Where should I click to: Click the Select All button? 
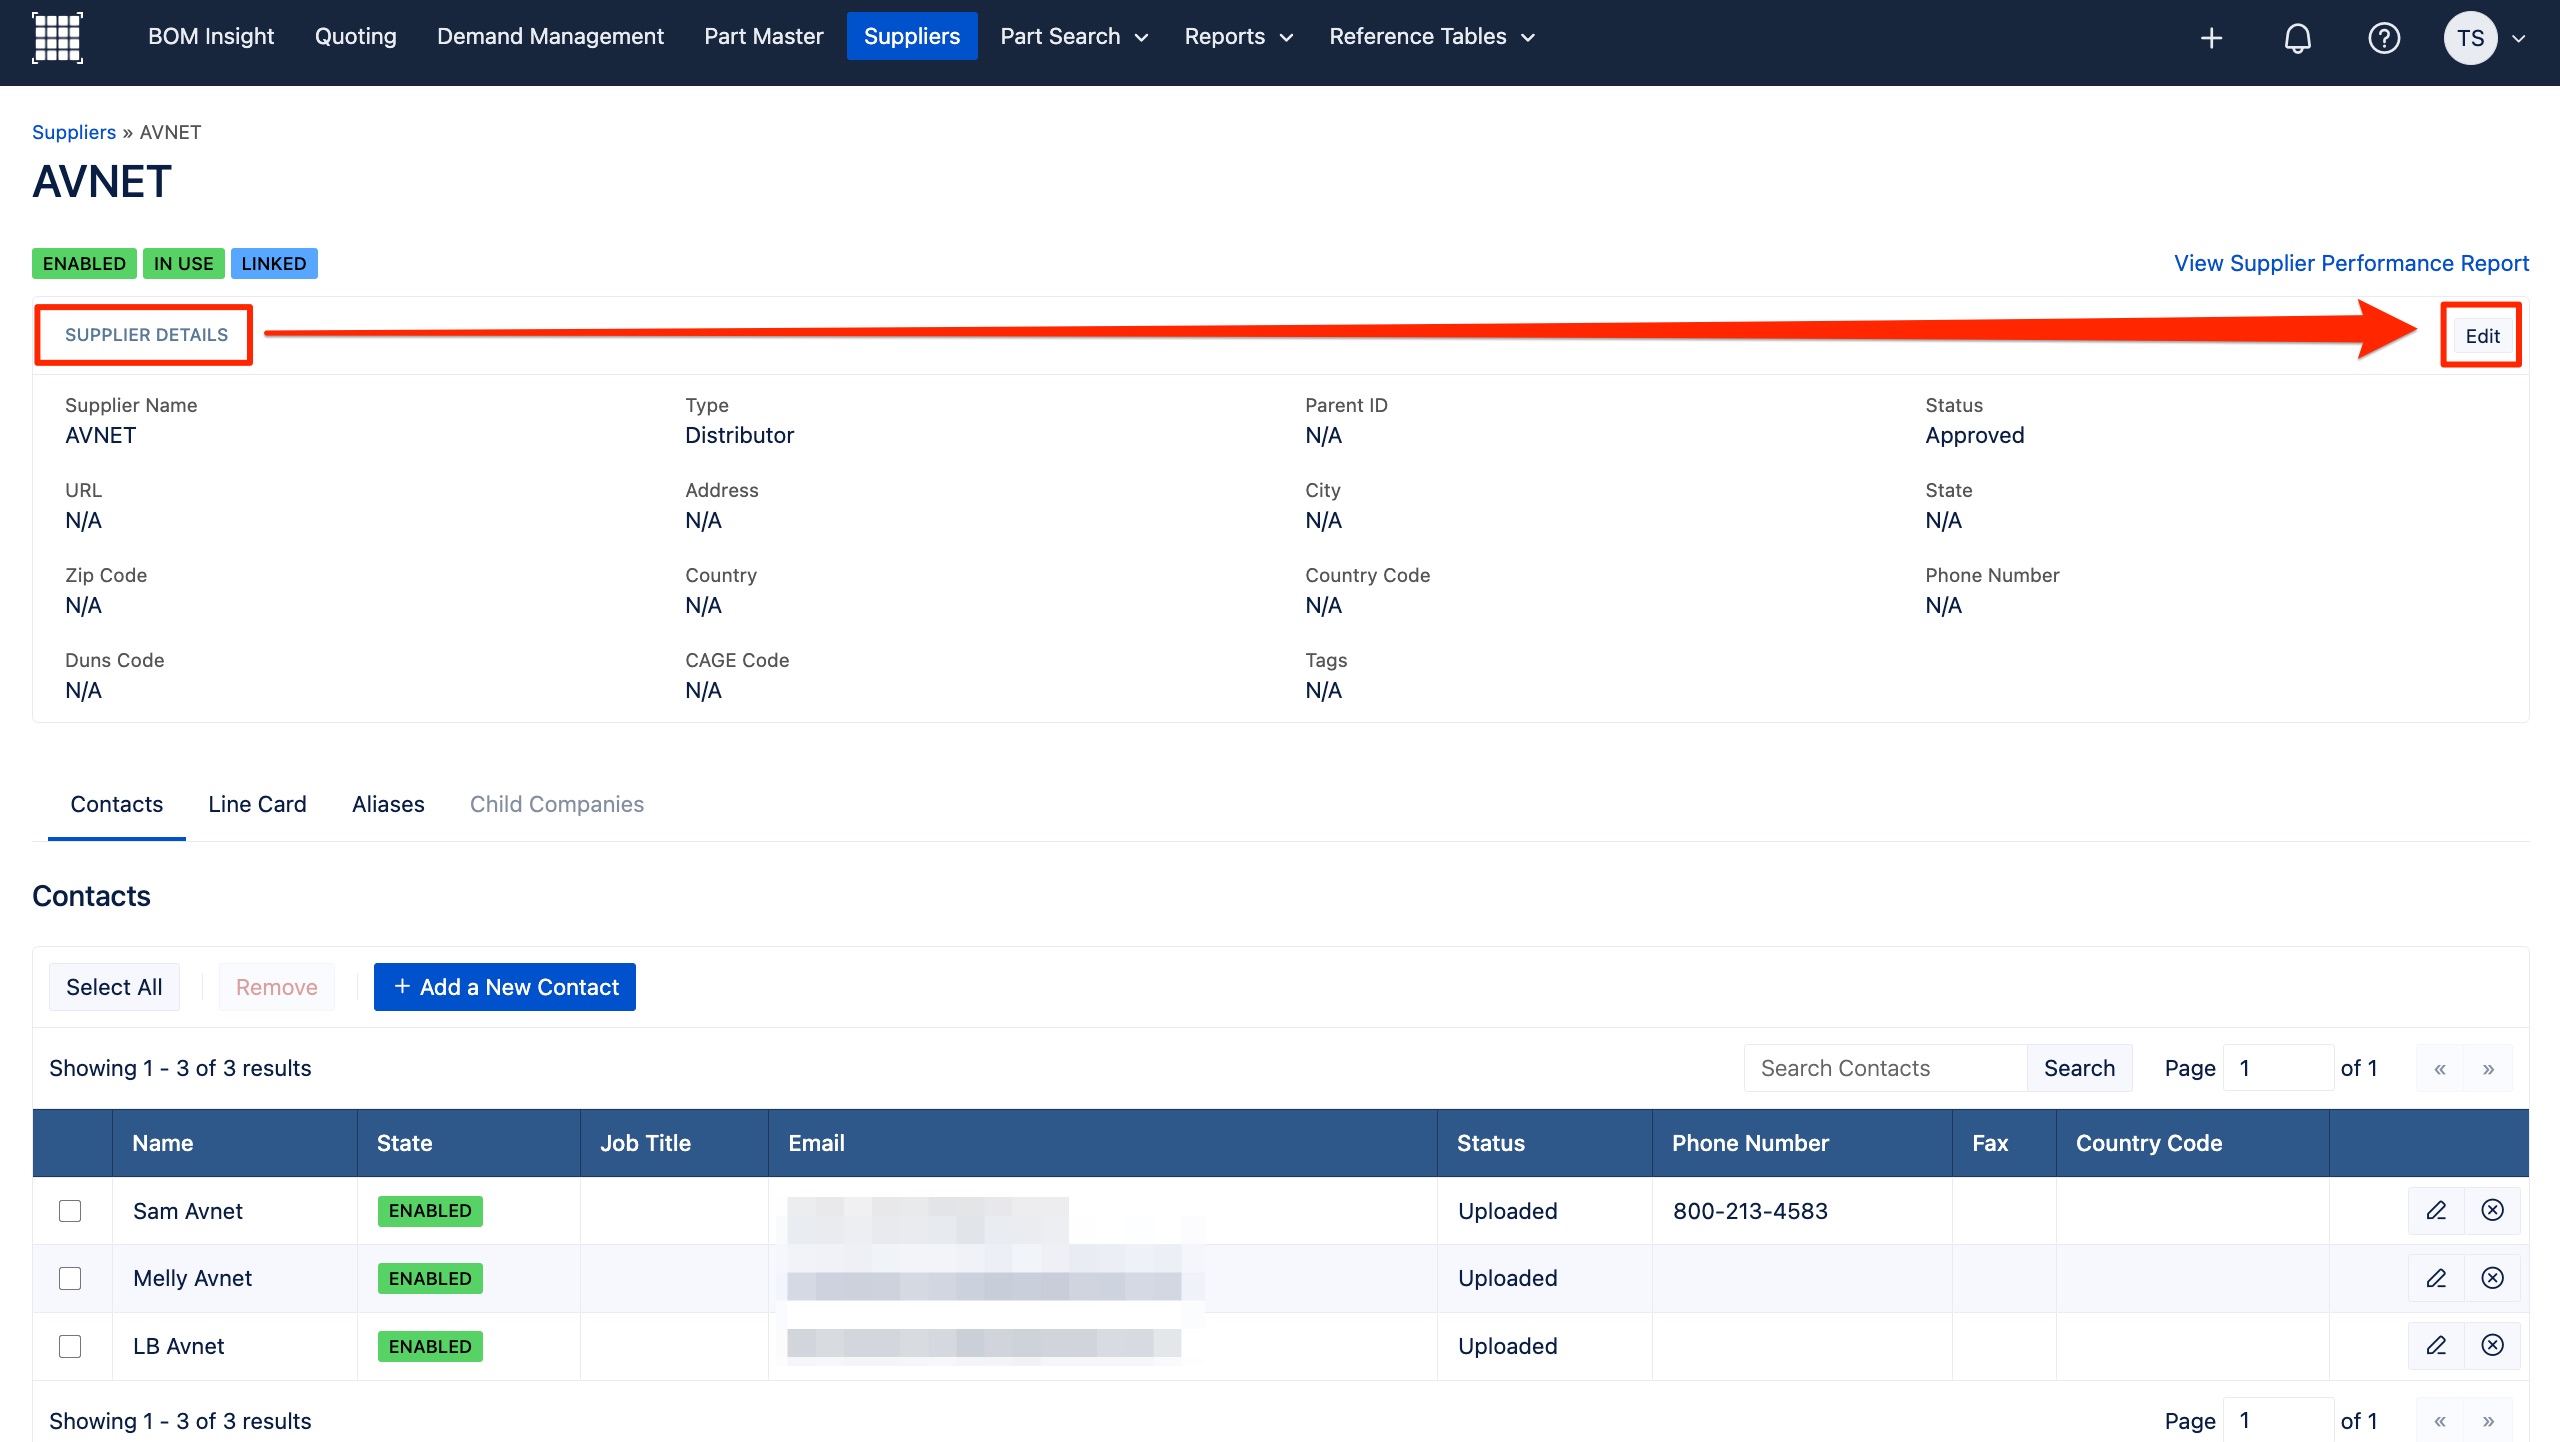click(114, 987)
